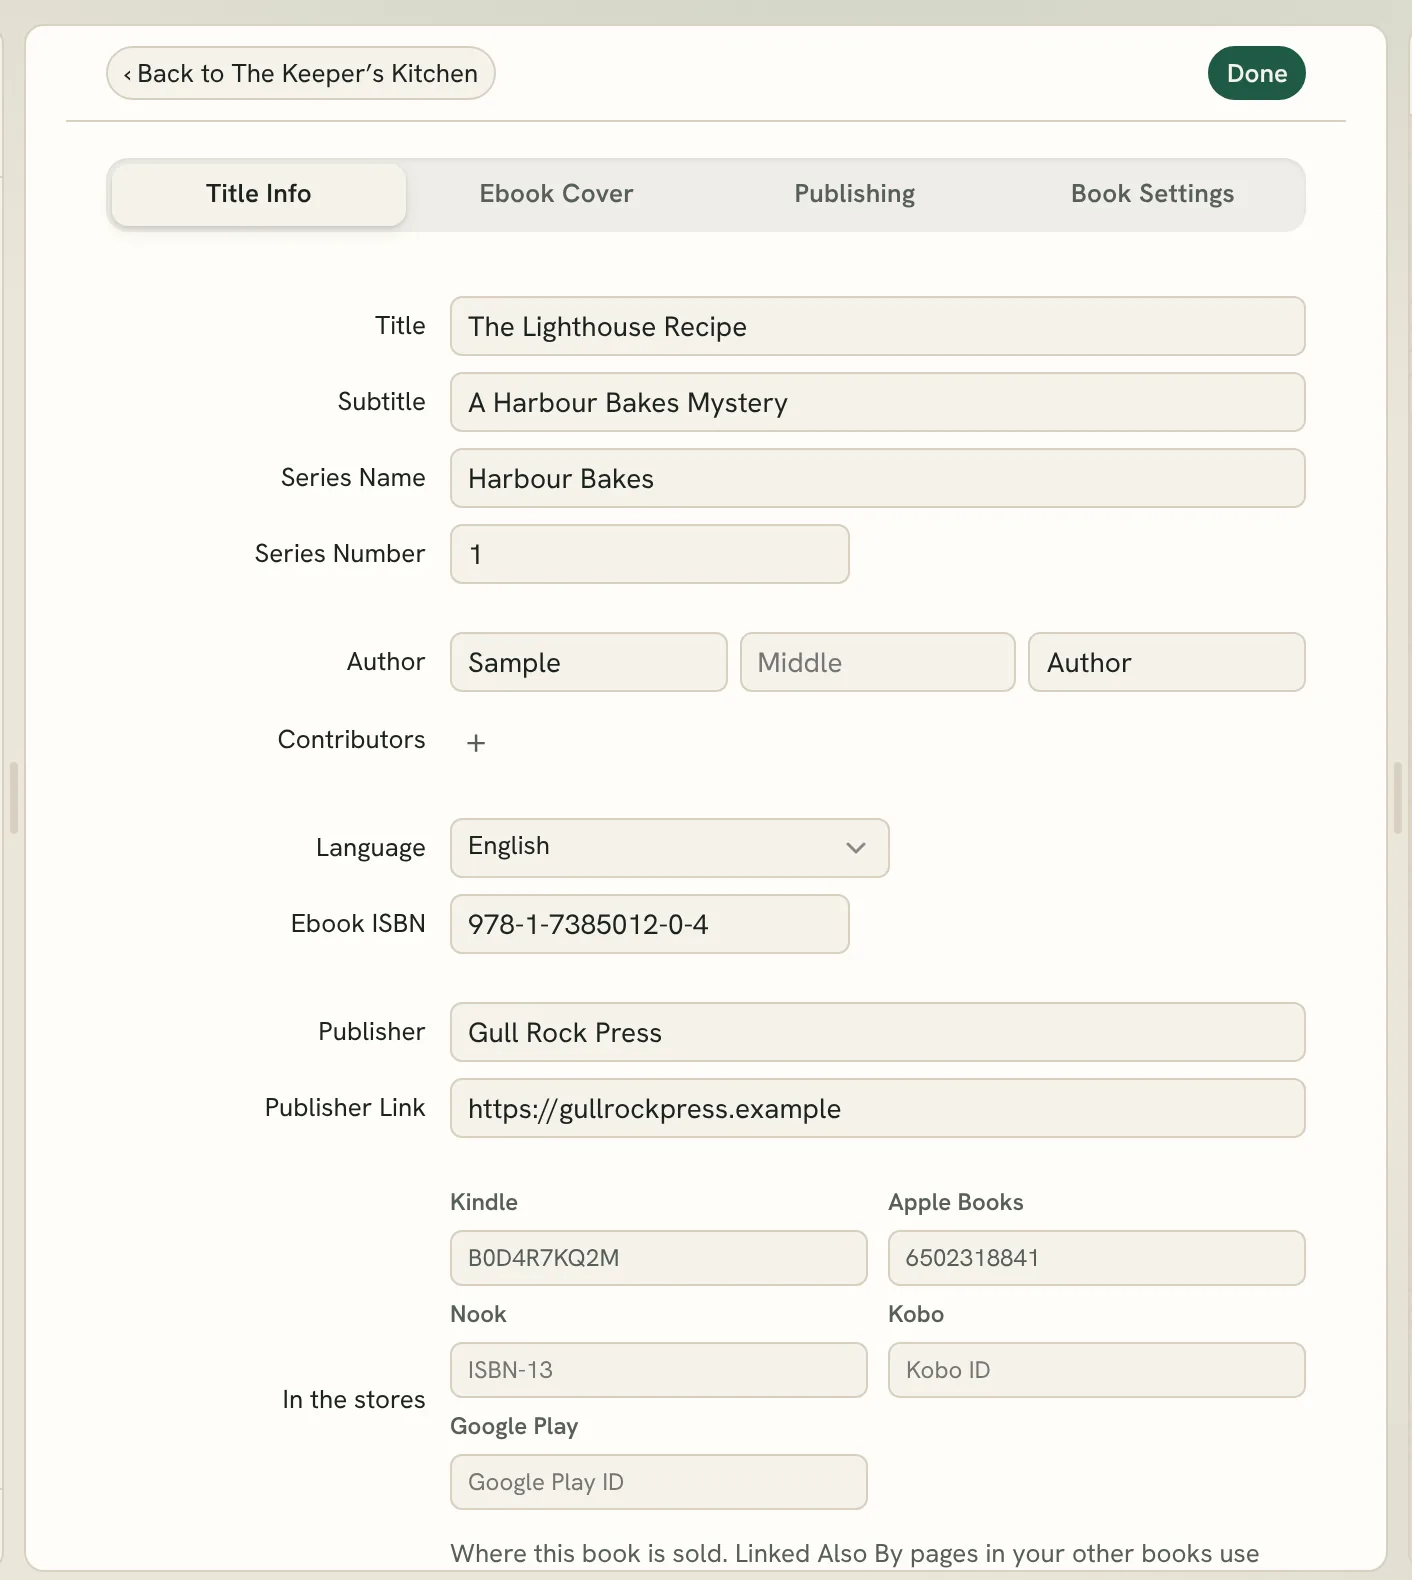The image size is (1412, 1580).
Task: Edit the Publisher field Gull Rock Press
Action: pyautogui.click(x=877, y=1032)
